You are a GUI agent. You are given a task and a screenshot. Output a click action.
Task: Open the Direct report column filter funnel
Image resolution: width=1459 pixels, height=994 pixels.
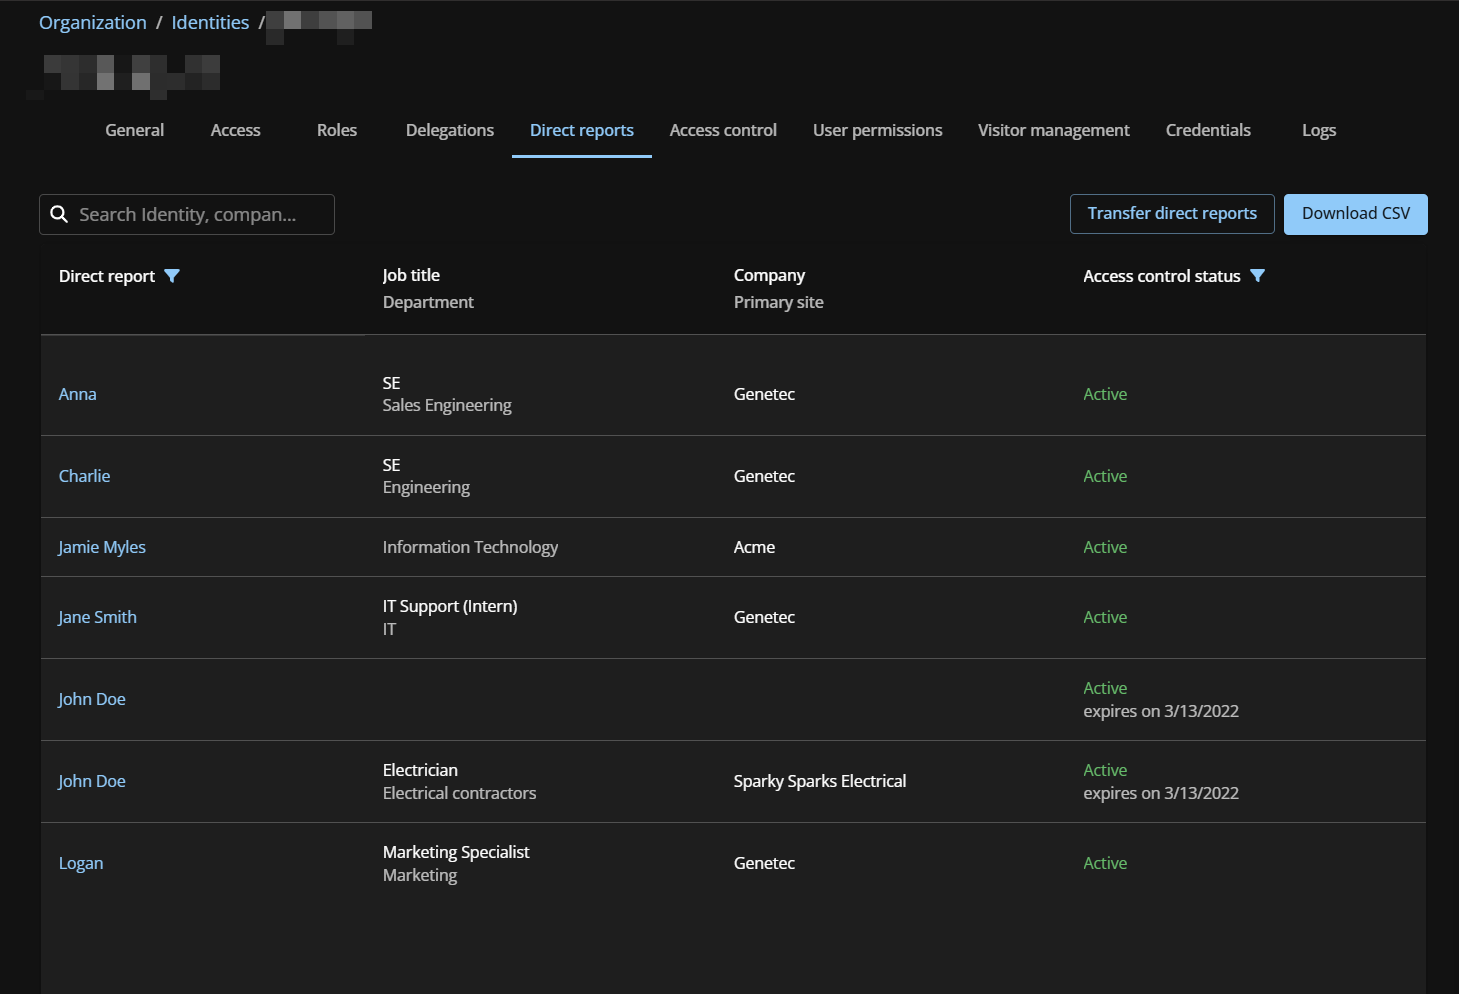pyautogui.click(x=172, y=276)
